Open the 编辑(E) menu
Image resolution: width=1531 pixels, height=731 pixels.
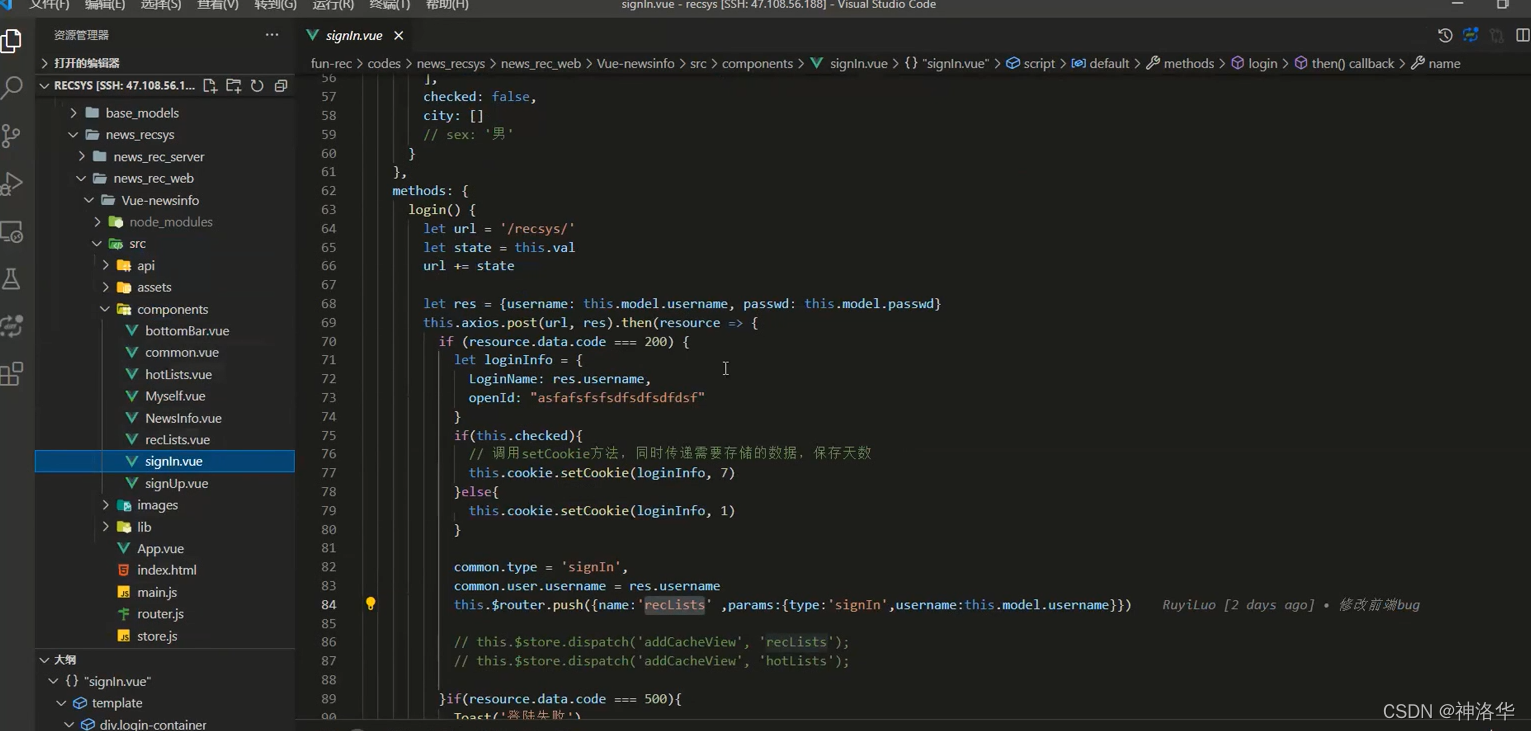point(105,5)
